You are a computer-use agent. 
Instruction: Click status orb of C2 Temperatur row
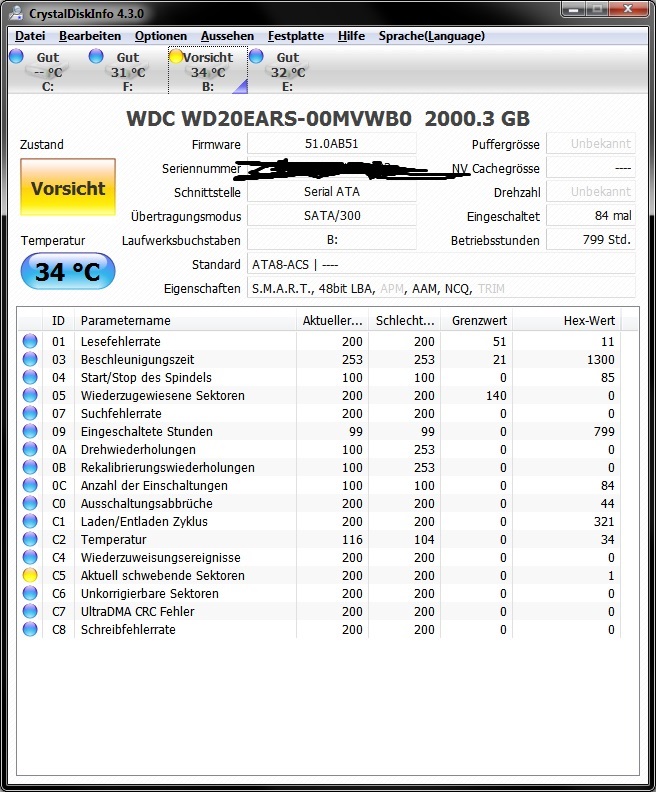tap(30, 539)
